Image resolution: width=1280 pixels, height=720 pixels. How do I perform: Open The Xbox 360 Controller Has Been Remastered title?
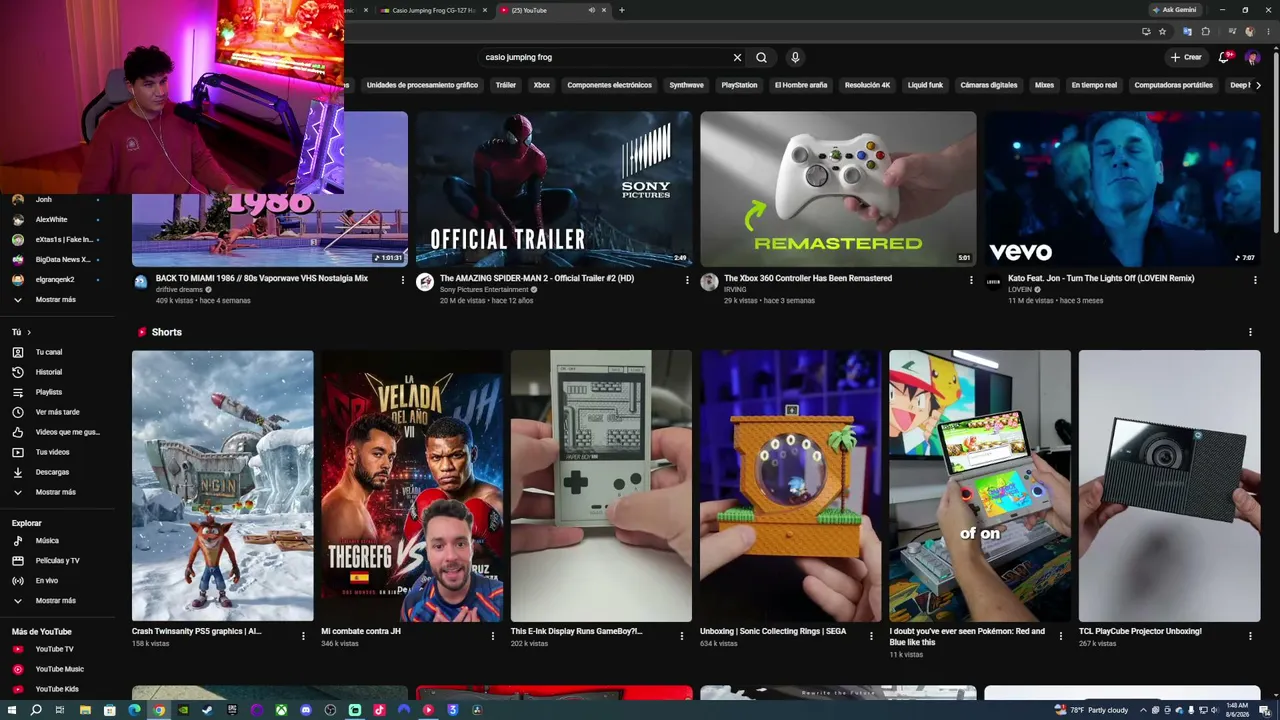[808, 278]
